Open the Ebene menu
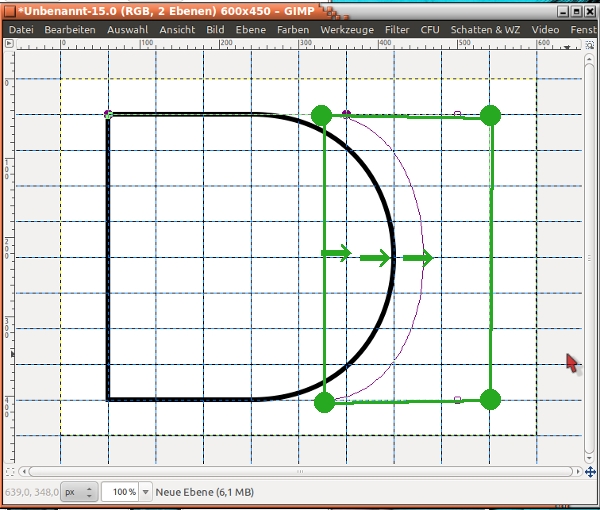Screen dimensions: 600x510 pyautogui.click(x=251, y=30)
